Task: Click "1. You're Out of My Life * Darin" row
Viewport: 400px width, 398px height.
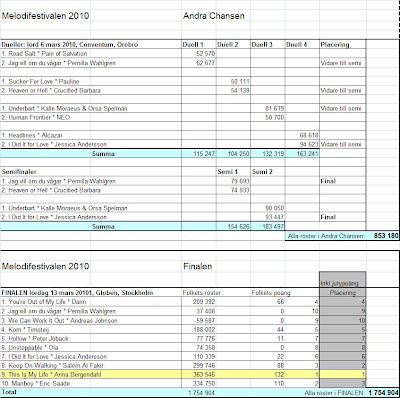Action: [44, 302]
